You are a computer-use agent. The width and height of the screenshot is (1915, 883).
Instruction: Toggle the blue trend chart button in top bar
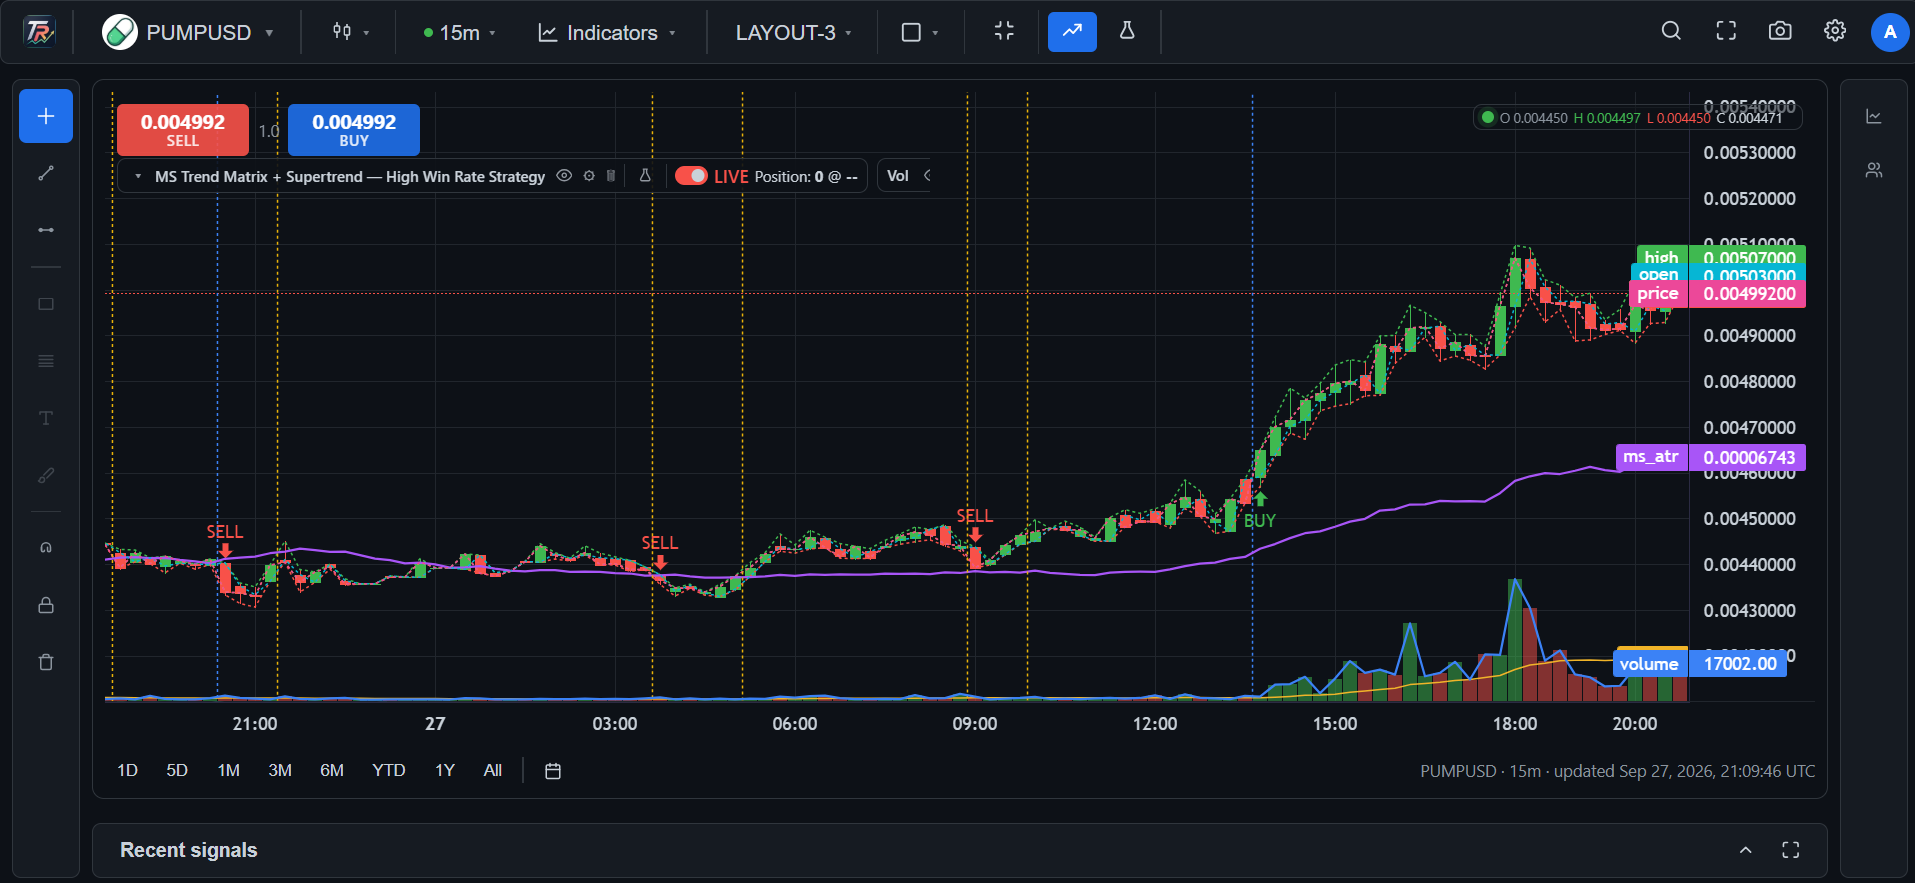tap(1072, 31)
